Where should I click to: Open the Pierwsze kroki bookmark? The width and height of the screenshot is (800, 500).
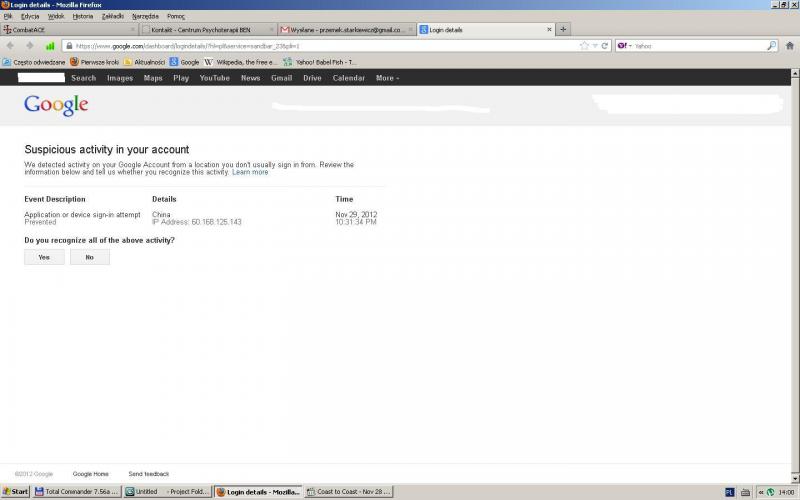(94, 62)
